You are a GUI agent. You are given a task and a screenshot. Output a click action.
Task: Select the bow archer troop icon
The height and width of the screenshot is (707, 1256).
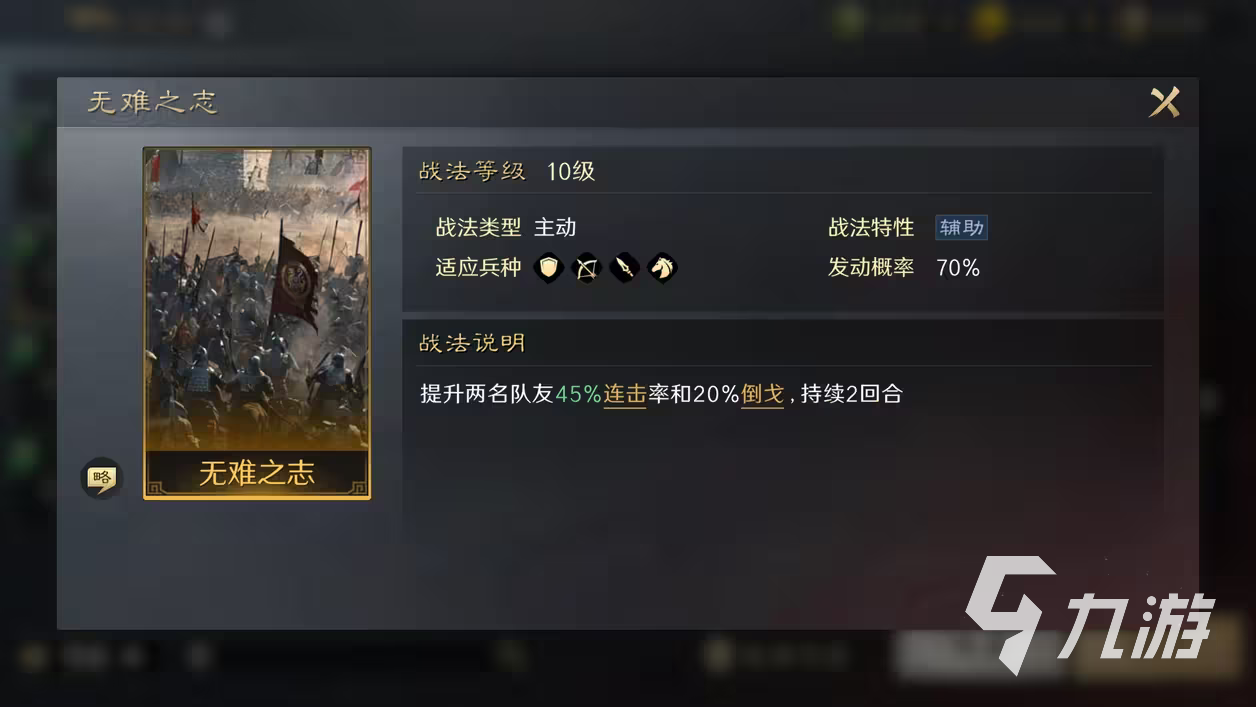(587, 267)
